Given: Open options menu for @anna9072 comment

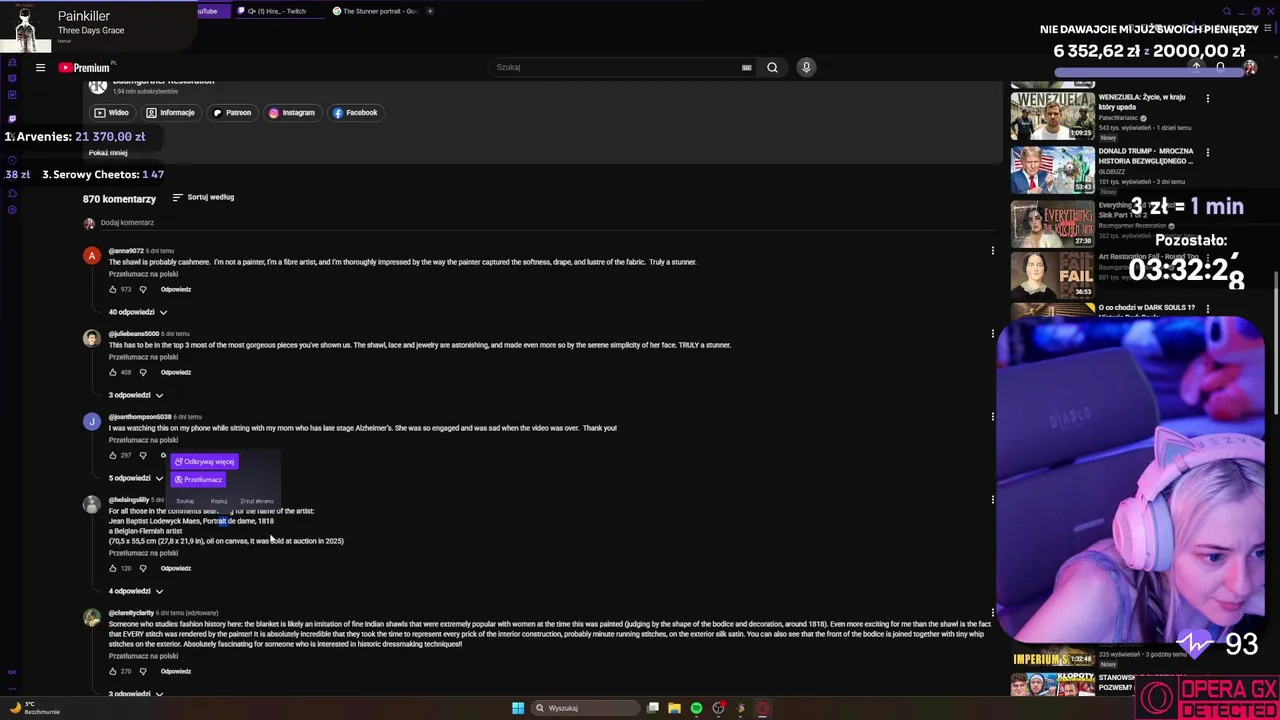Looking at the screenshot, I should [992, 251].
